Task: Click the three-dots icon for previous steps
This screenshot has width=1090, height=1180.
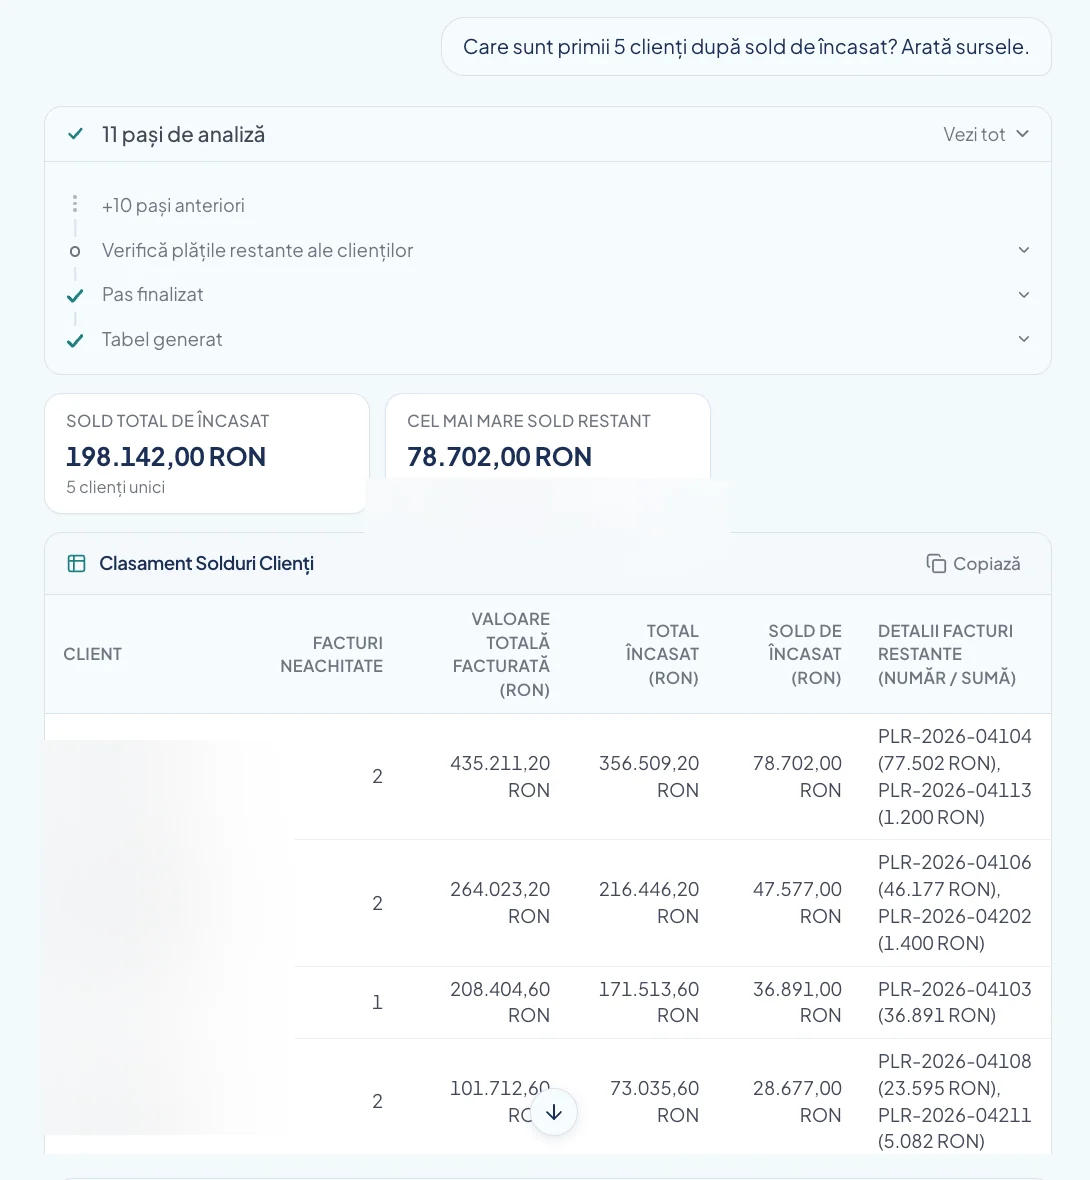Action: (x=75, y=204)
